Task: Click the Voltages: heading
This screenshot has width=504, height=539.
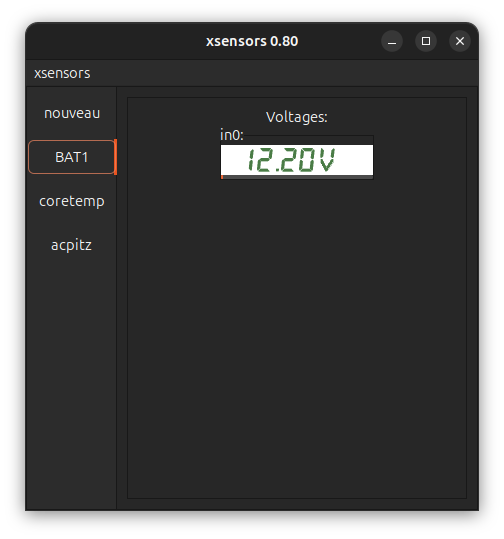Action: click(x=297, y=117)
